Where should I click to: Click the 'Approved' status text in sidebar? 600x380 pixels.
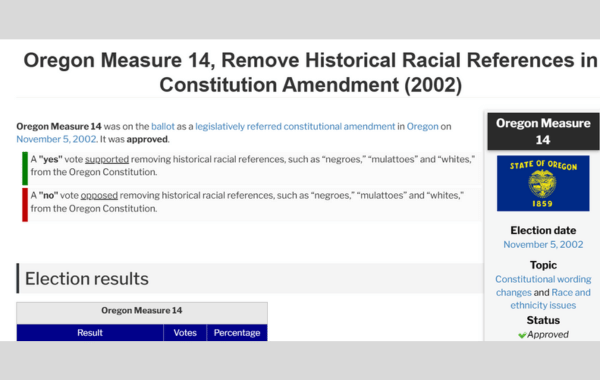tap(548, 335)
